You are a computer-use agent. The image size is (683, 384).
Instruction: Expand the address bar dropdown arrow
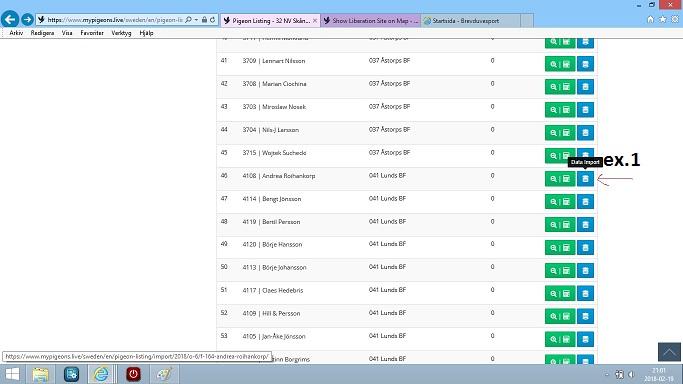(196, 20)
